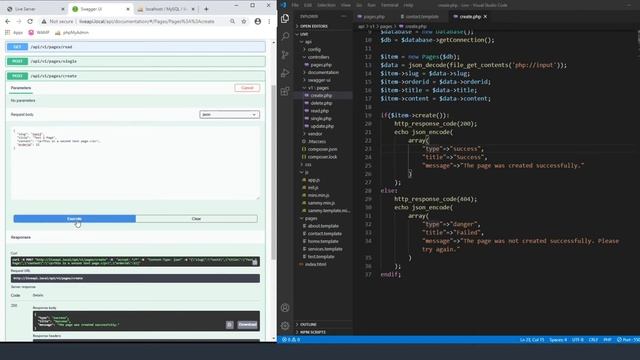Open WAMP bookmark
The width and height of the screenshot is (640, 360).
tap(39, 32)
